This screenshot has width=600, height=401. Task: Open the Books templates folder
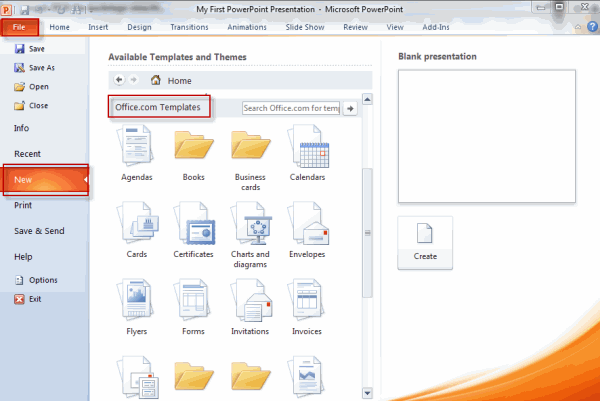pyautogui.click(x=194, y=153)
